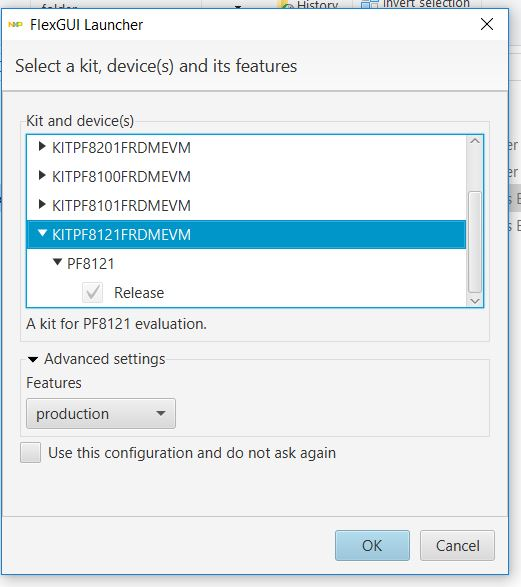Toggle the Release checkbox

92,292
